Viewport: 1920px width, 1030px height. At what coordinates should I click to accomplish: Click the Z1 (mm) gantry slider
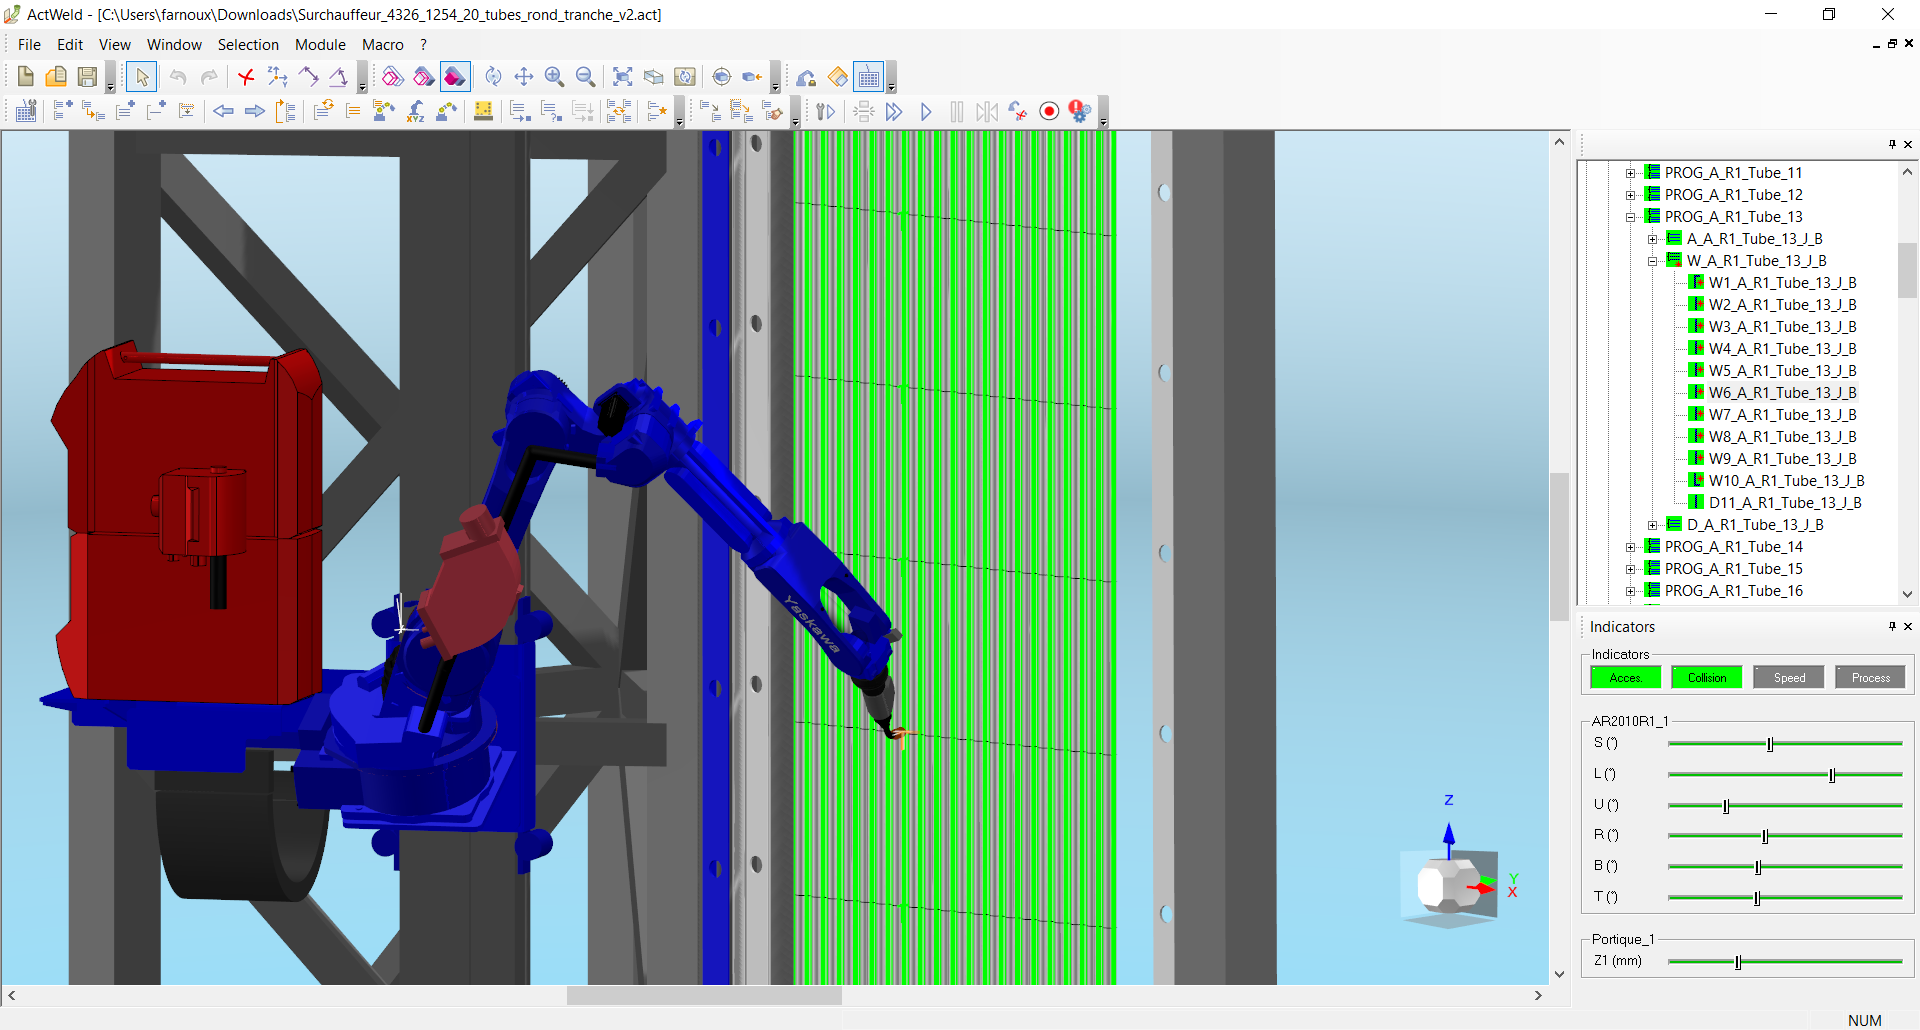click(x=1738, y=962)
